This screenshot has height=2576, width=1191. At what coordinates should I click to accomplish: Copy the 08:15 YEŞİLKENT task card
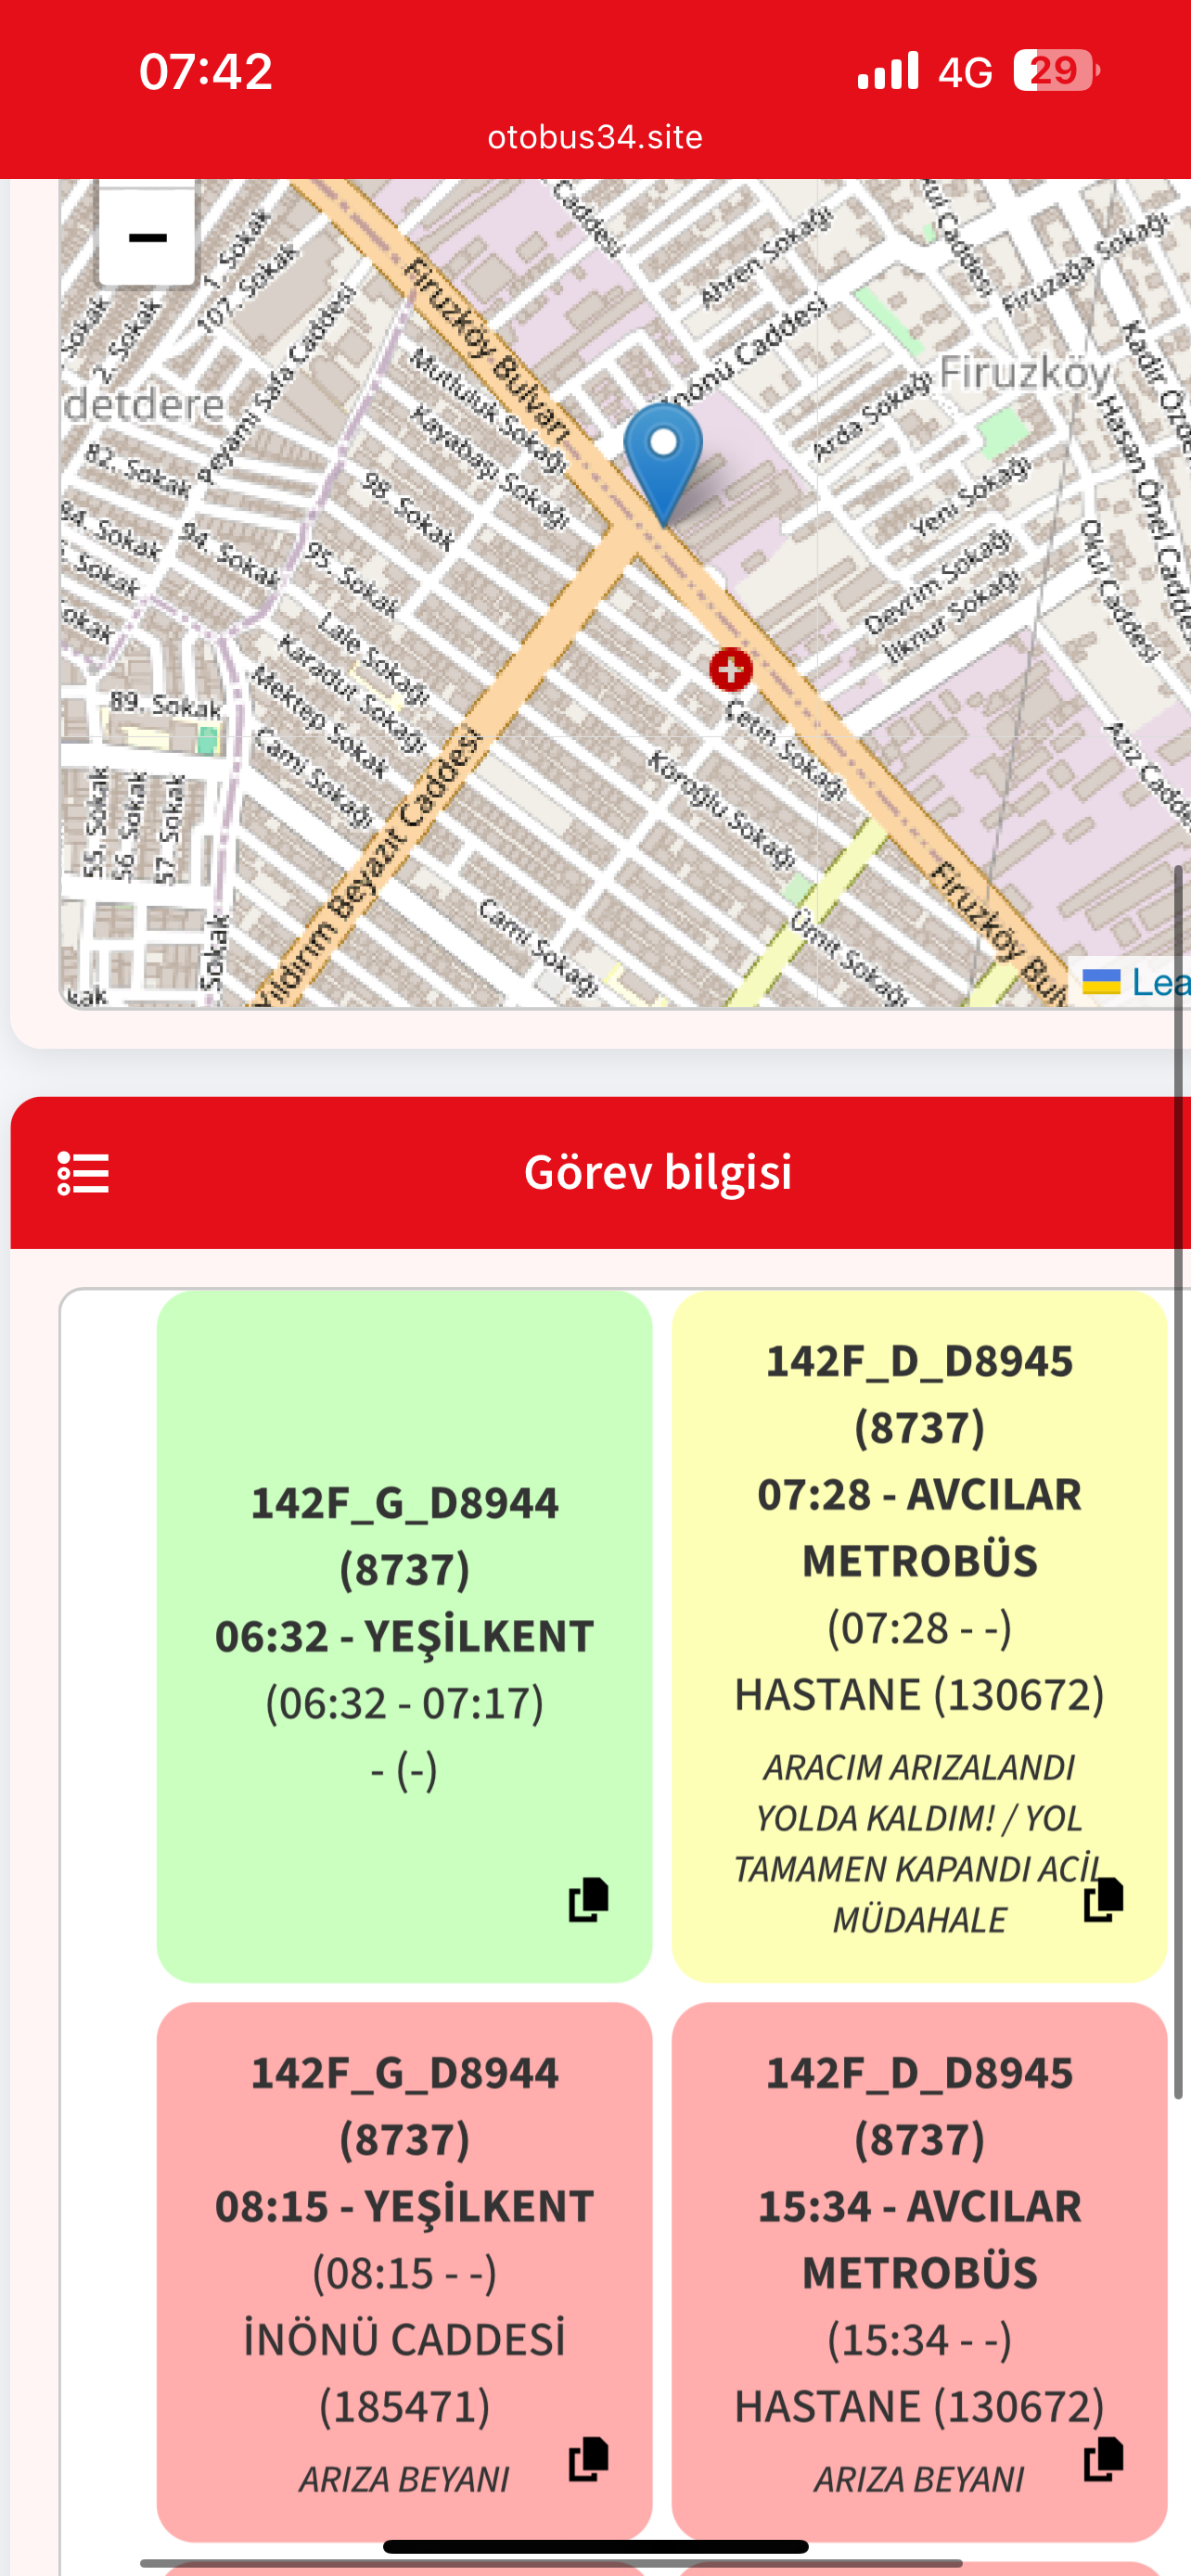click(x=588, y=2459)
